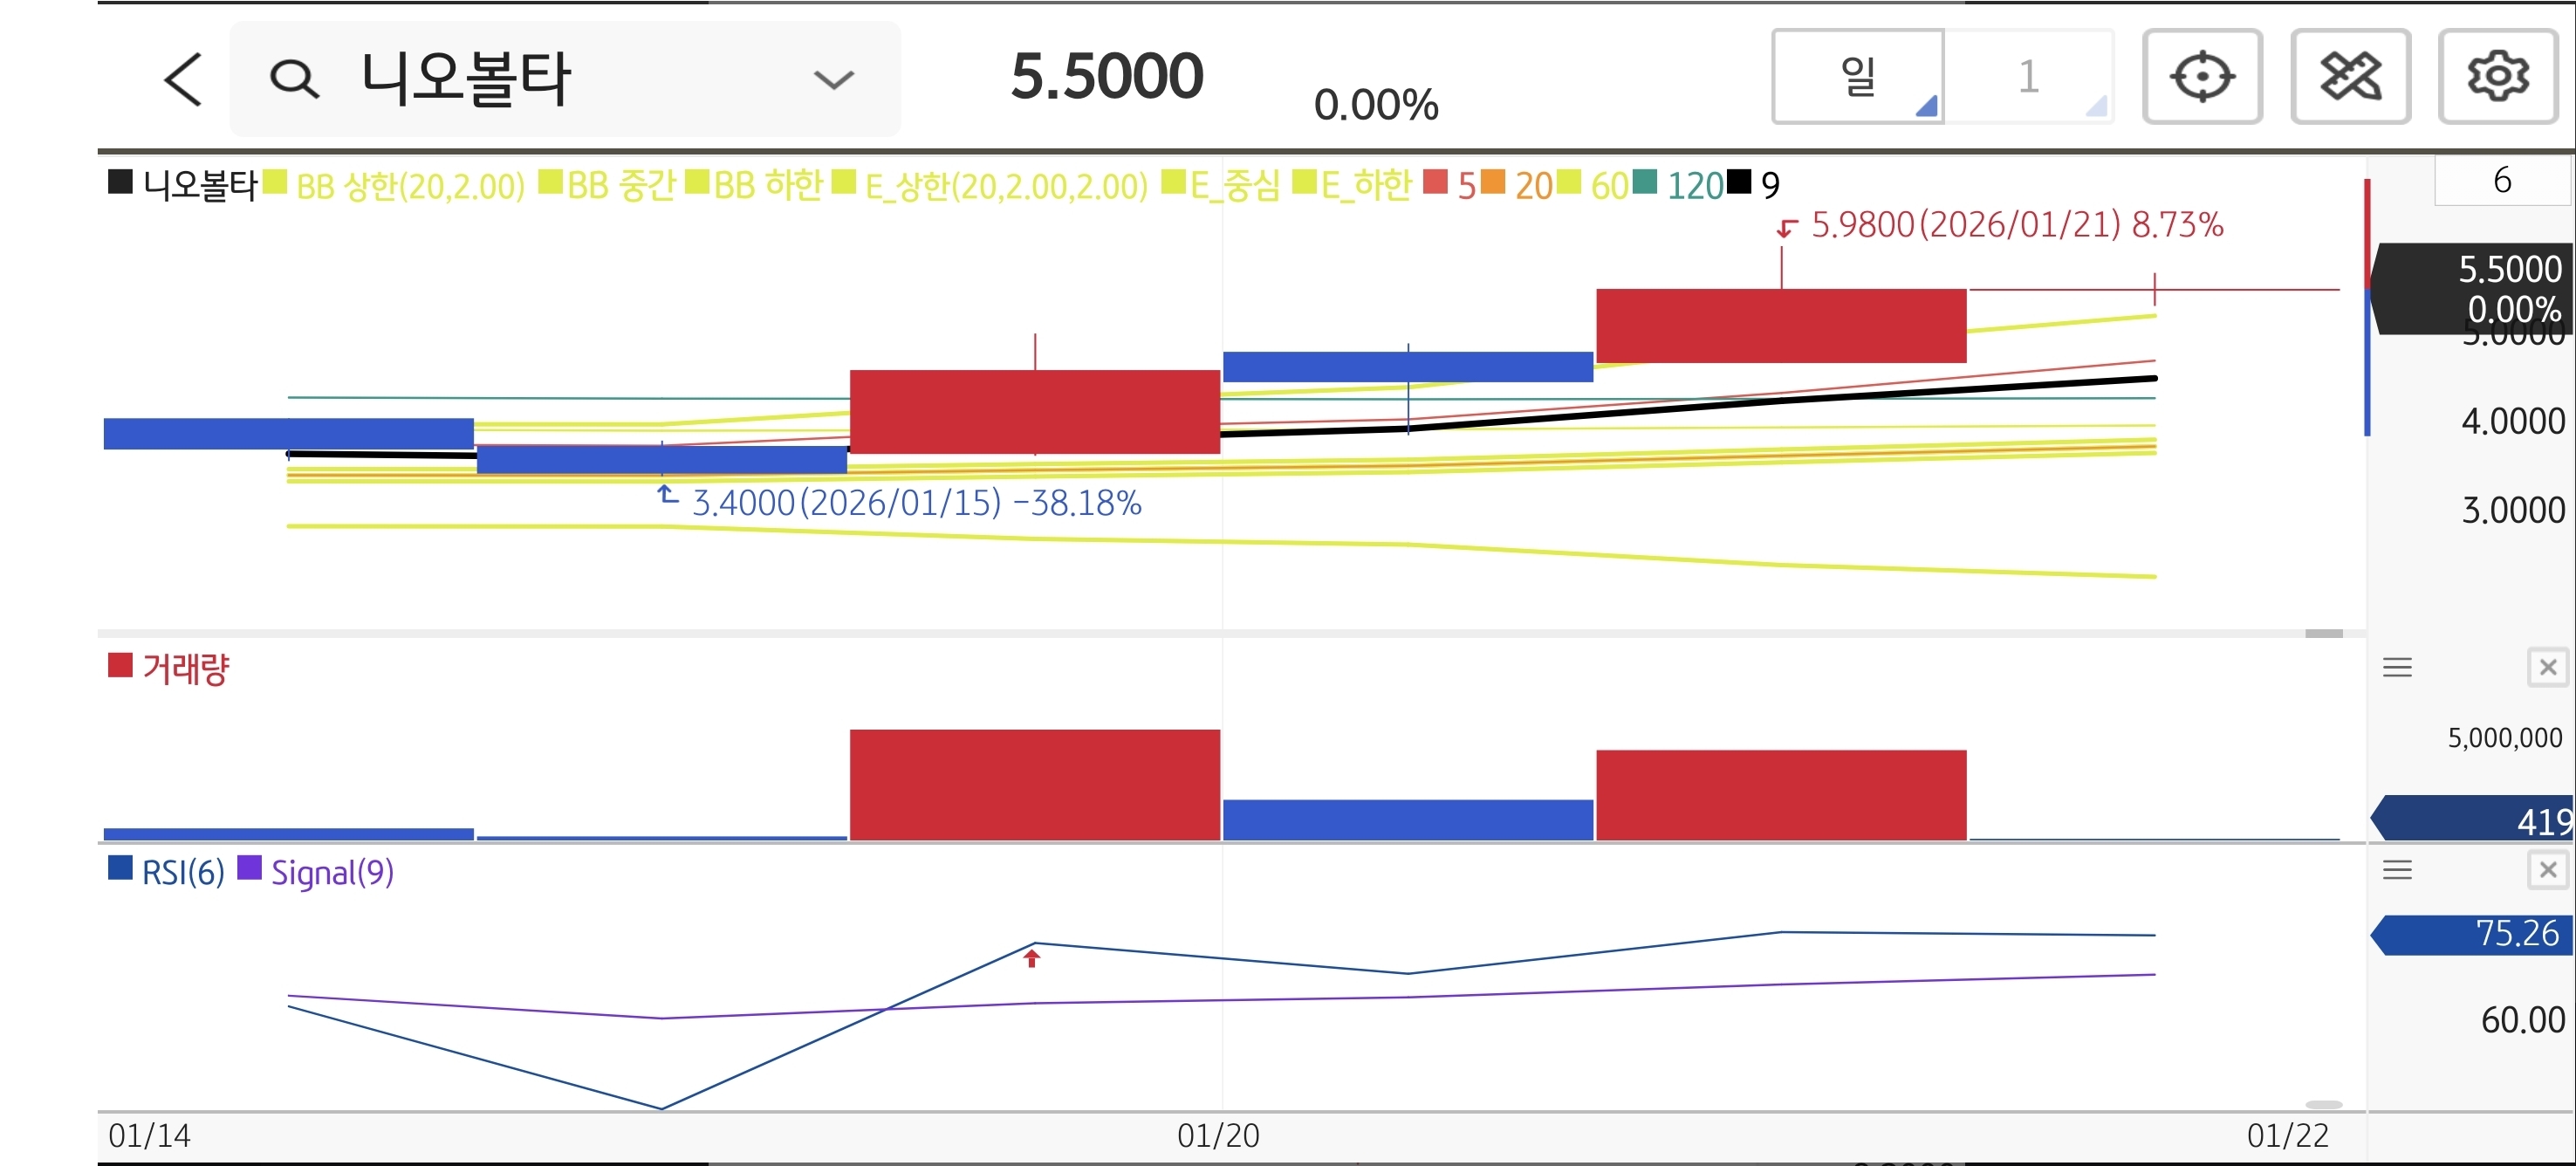2576x1166 pixels.
Task: Select the tall red 01/21 candle
Action: click(x=1780, y=326)
